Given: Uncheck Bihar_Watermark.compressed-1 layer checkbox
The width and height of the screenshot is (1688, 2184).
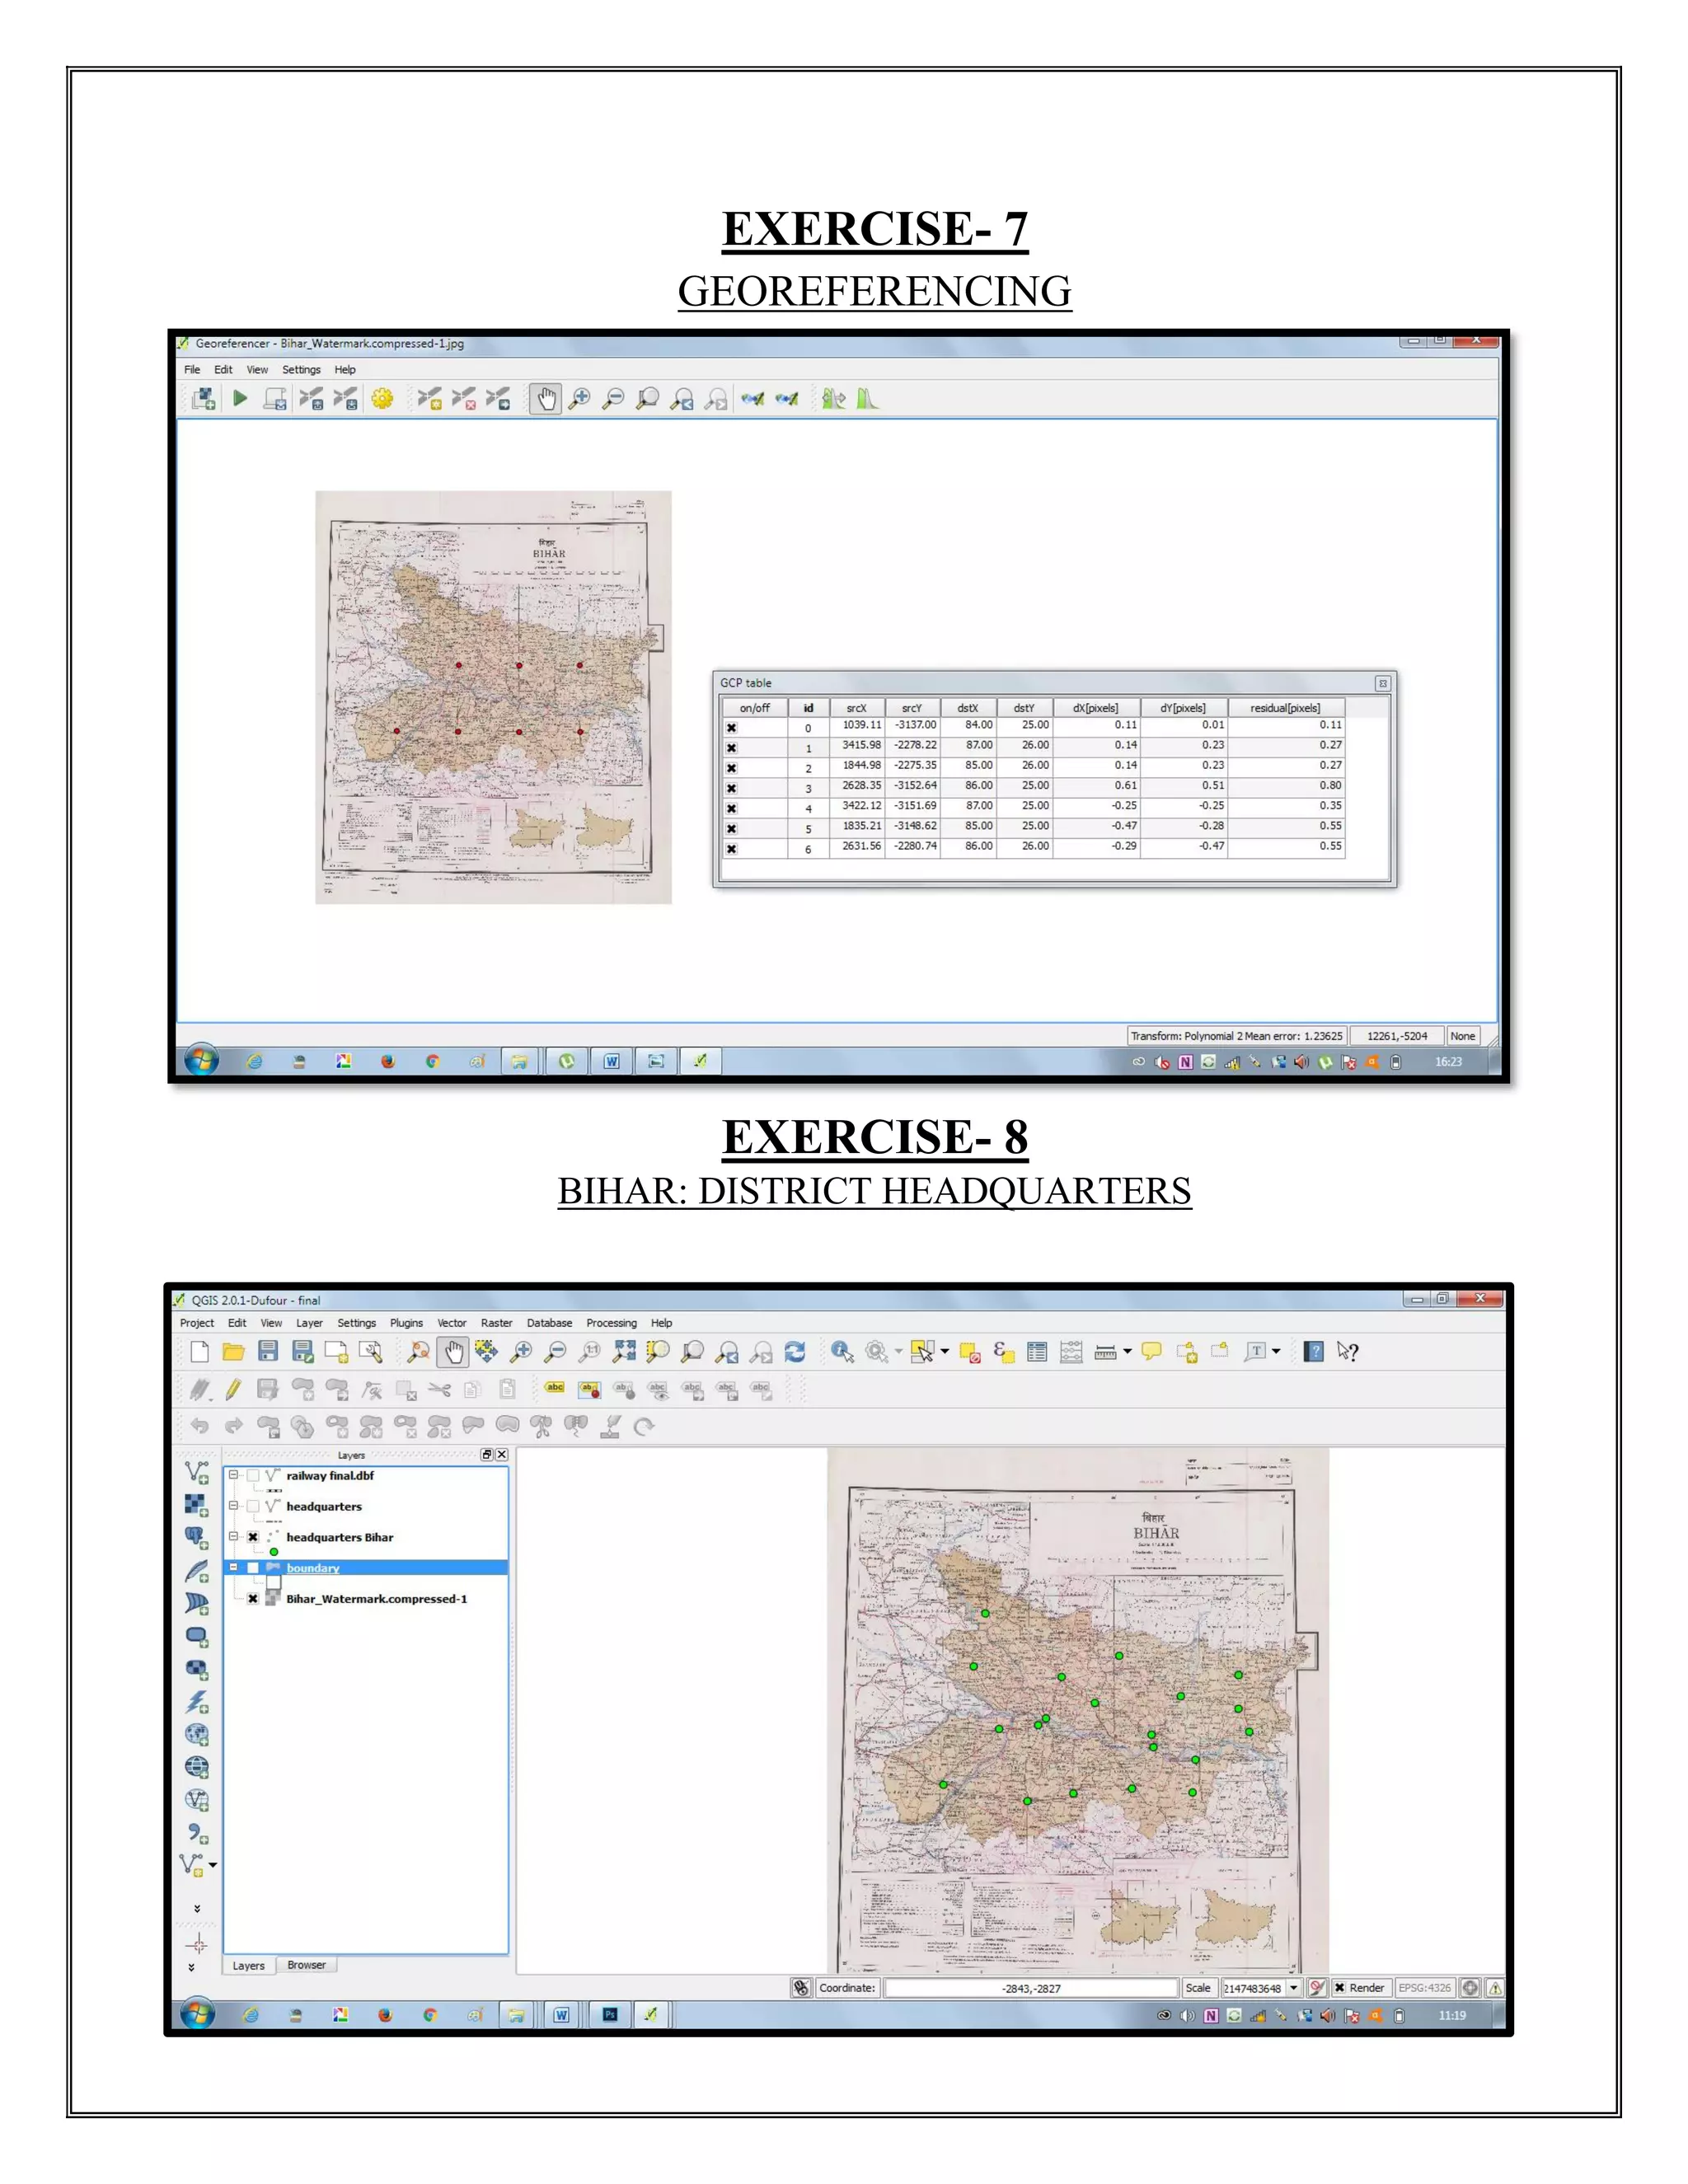Looking at the screenshot, I should tap(253, 1599).
